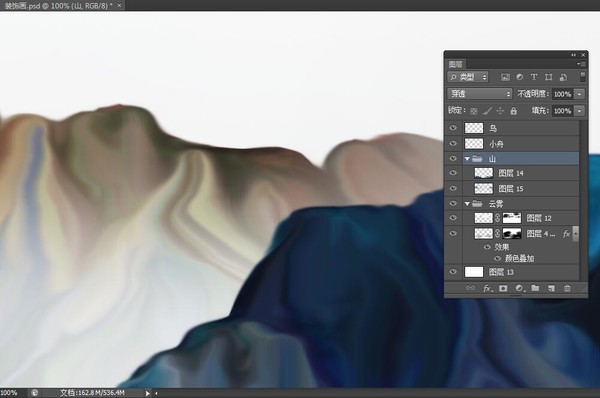Create new group folder icon
The image size is (600, 398).
coord(535,288)
